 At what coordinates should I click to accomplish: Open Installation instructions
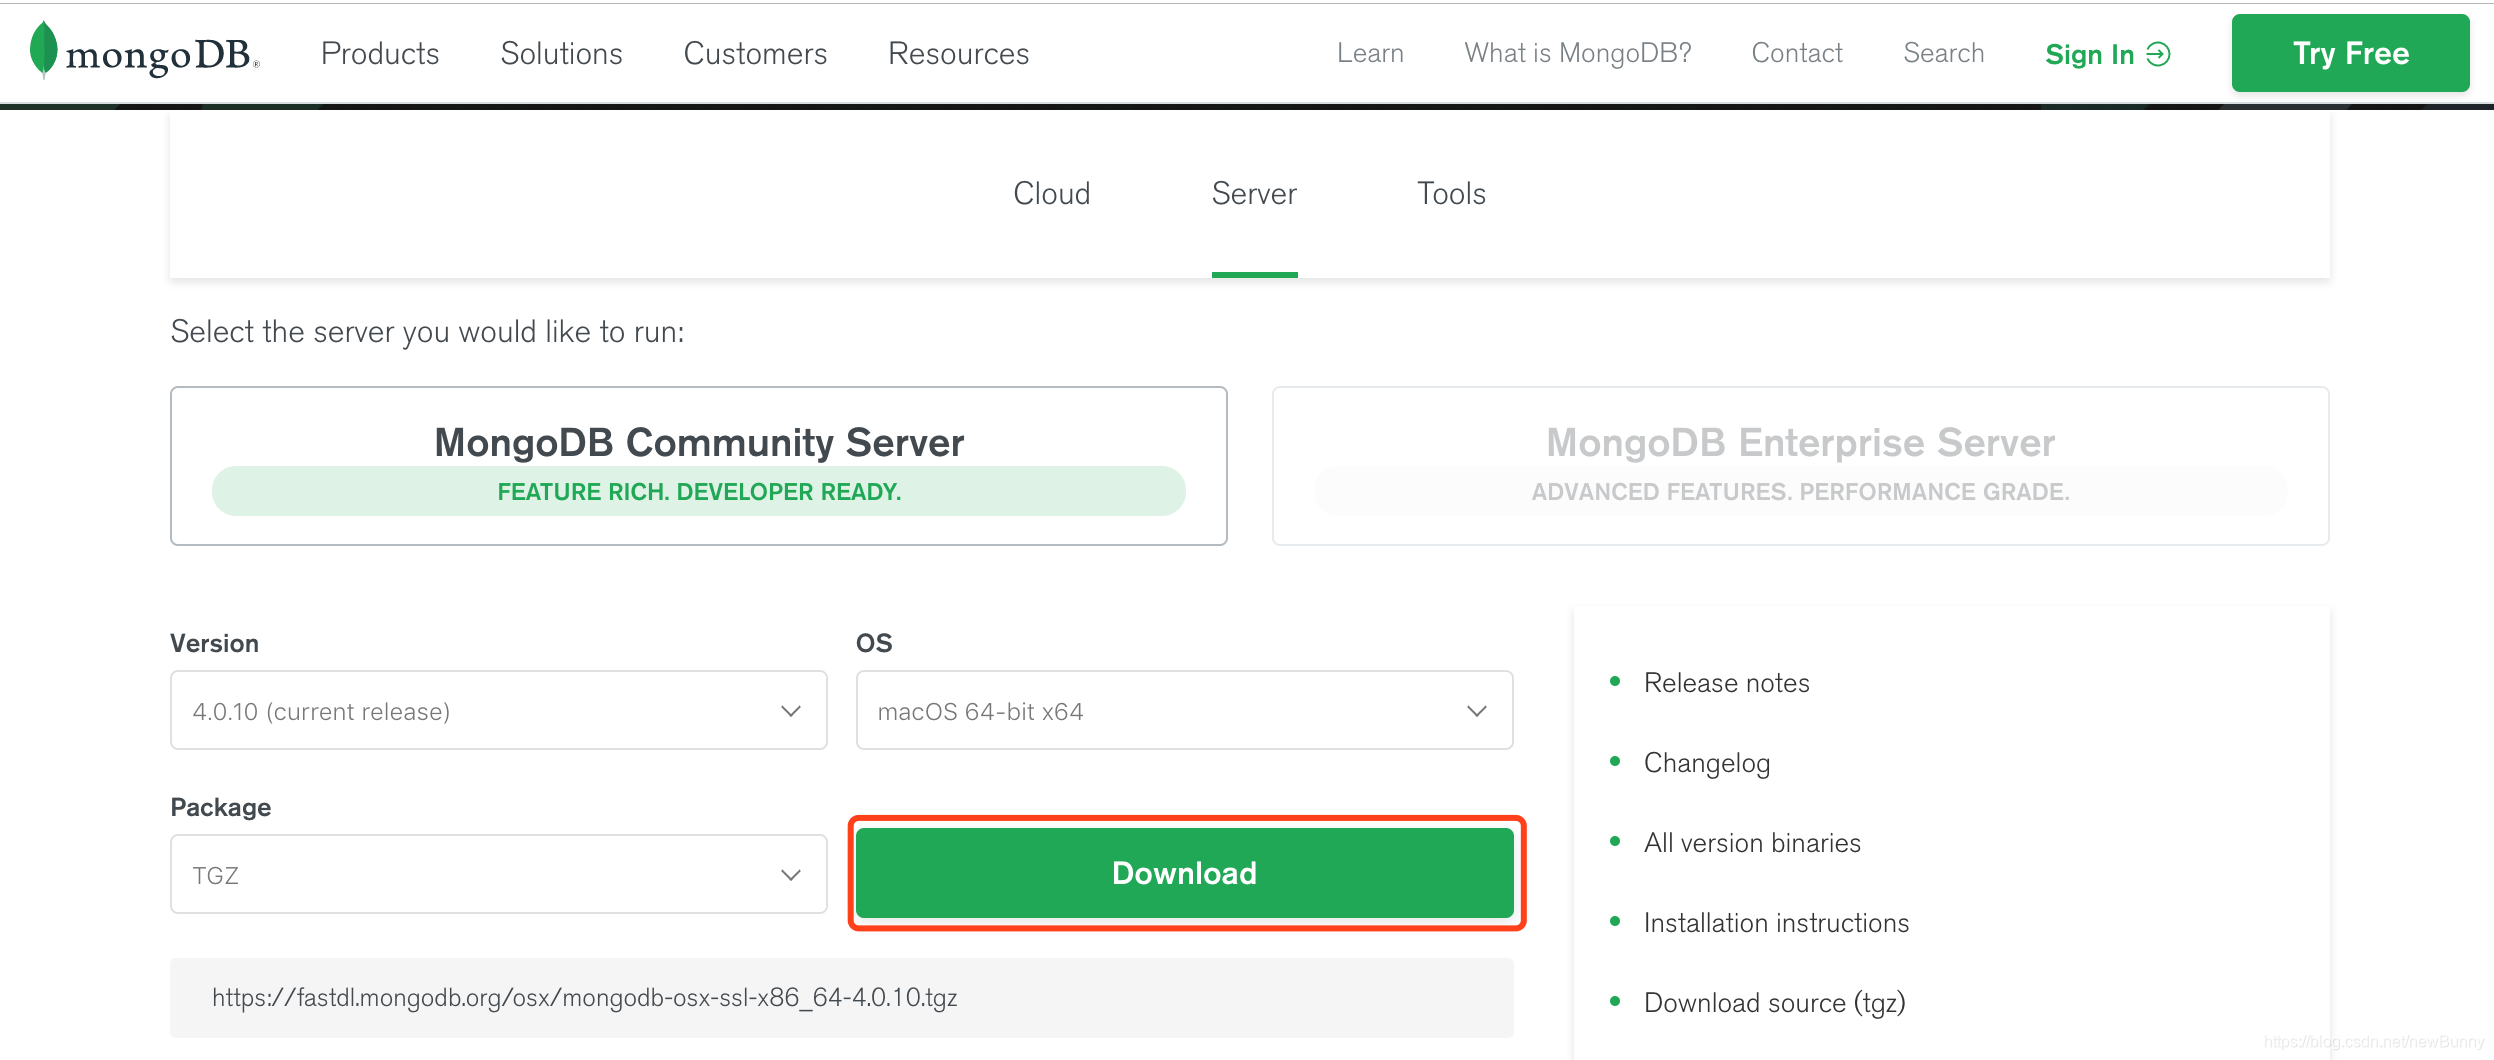click(x=1774, y=922)
